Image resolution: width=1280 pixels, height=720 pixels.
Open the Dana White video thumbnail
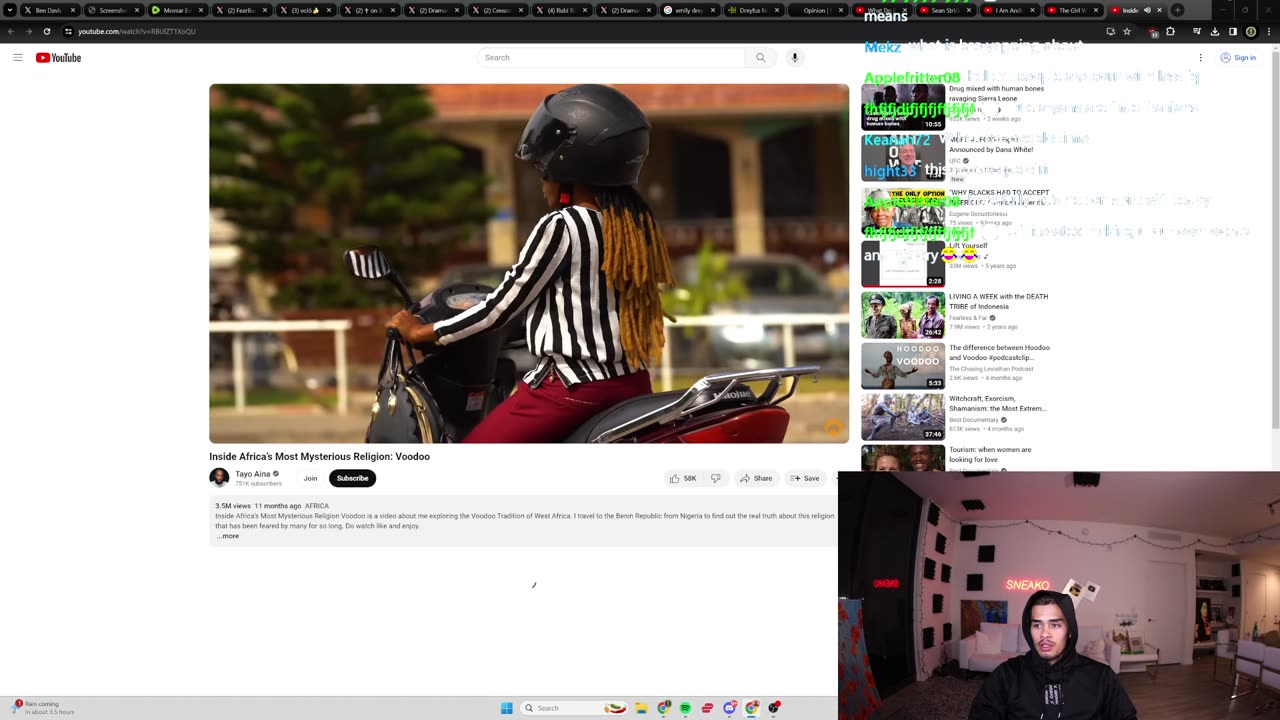[x=903, y=158]
